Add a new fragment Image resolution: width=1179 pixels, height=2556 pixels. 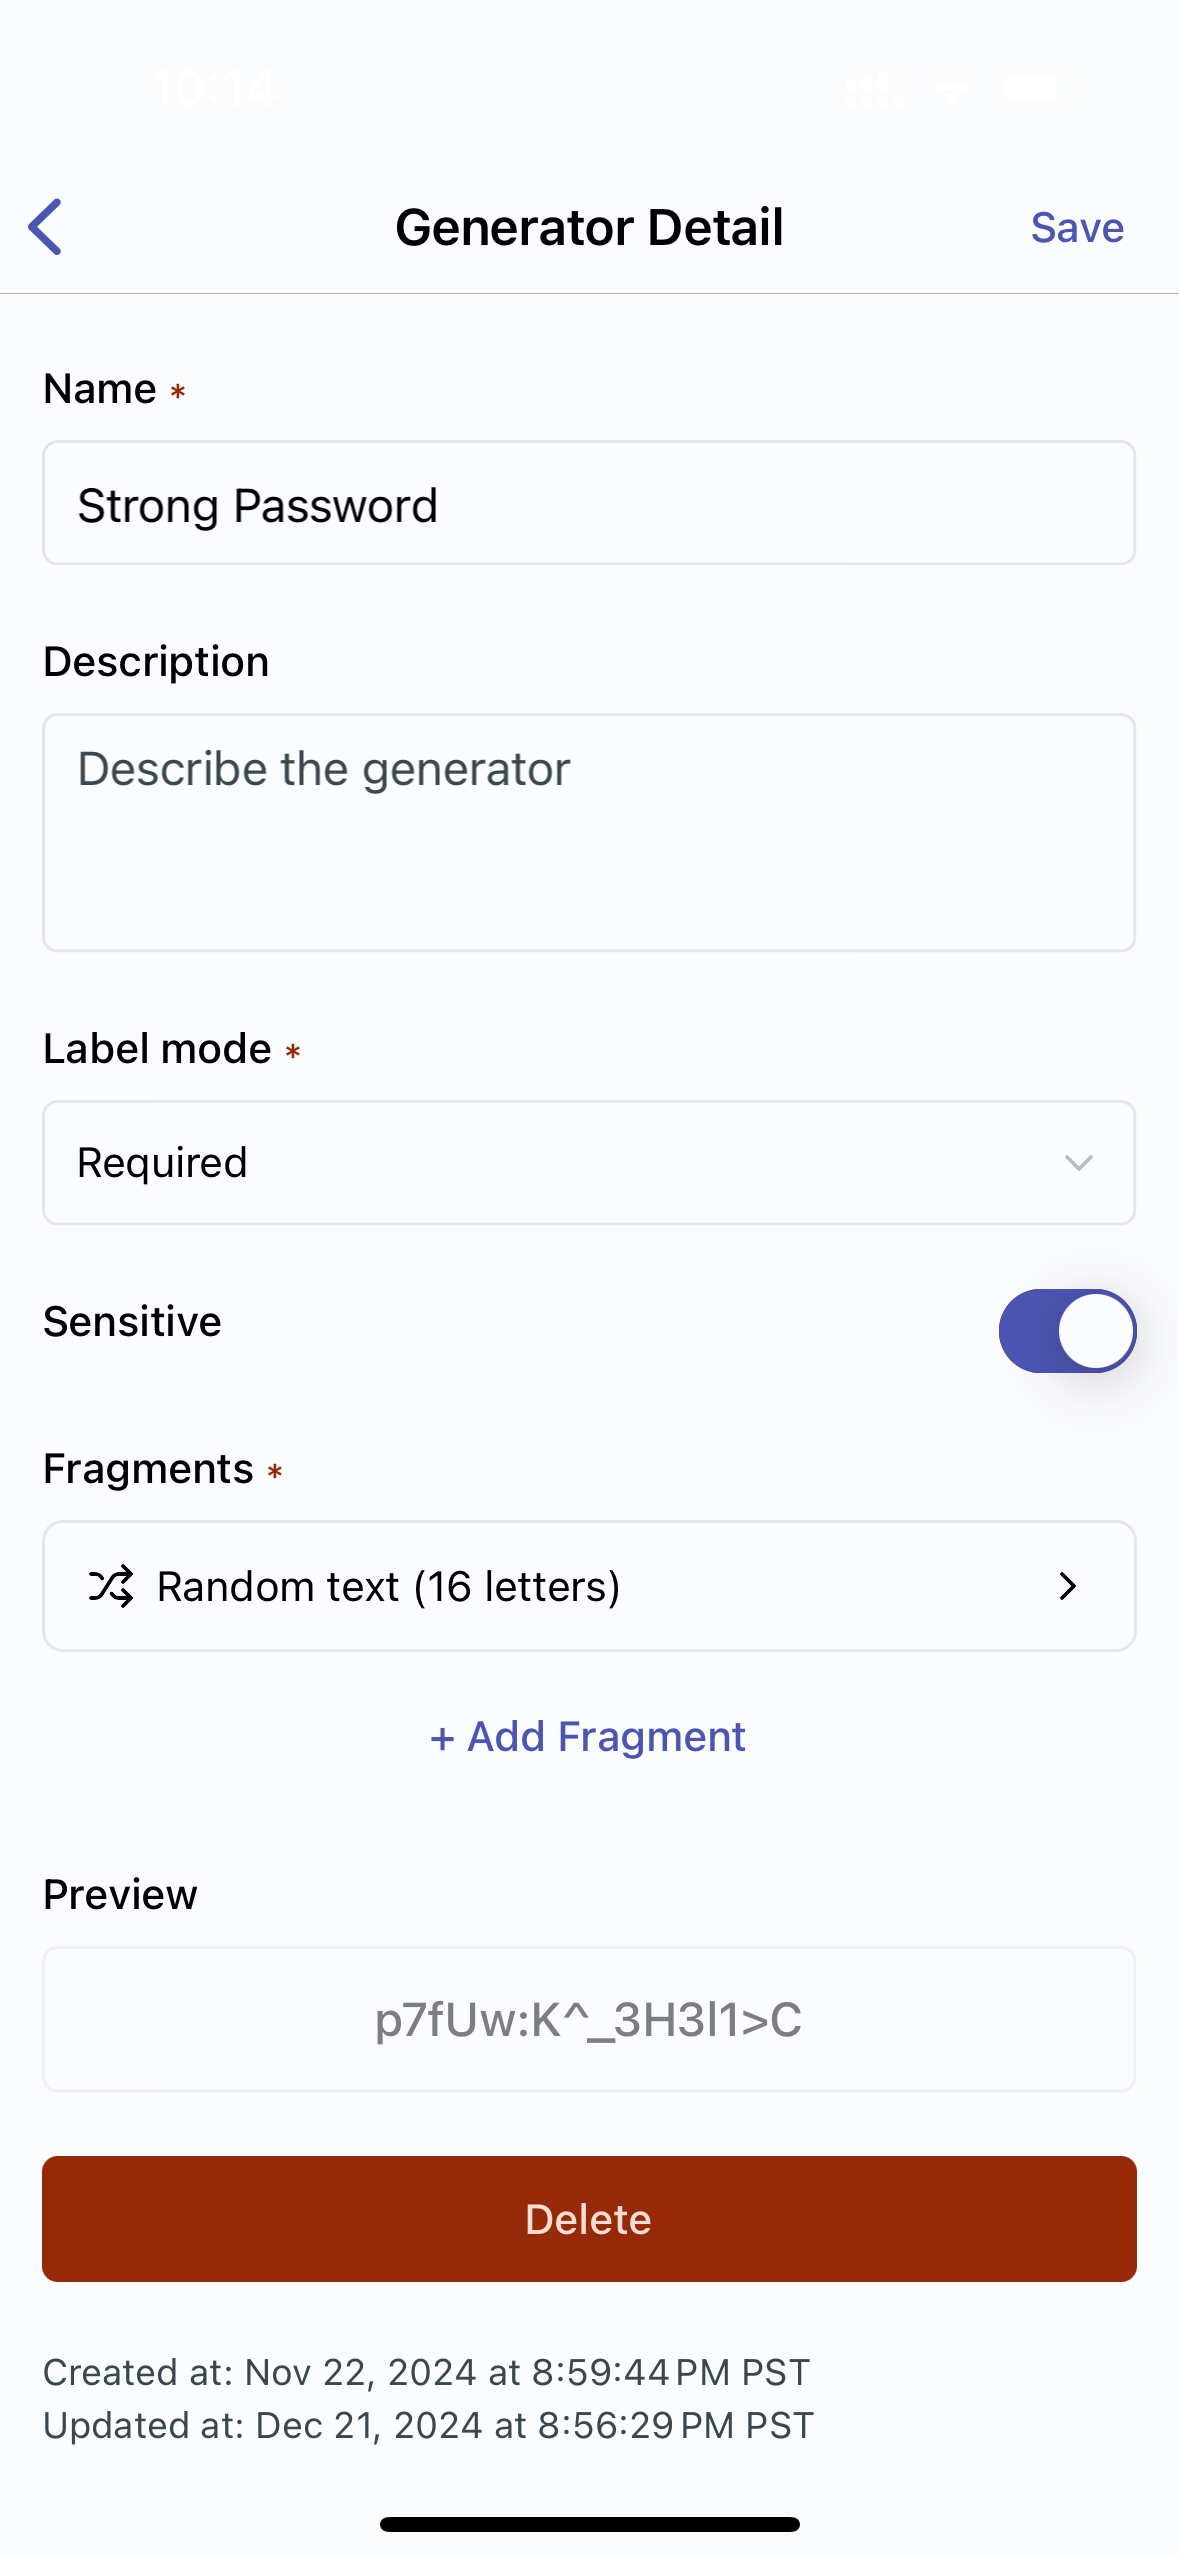click(588, 1737)
